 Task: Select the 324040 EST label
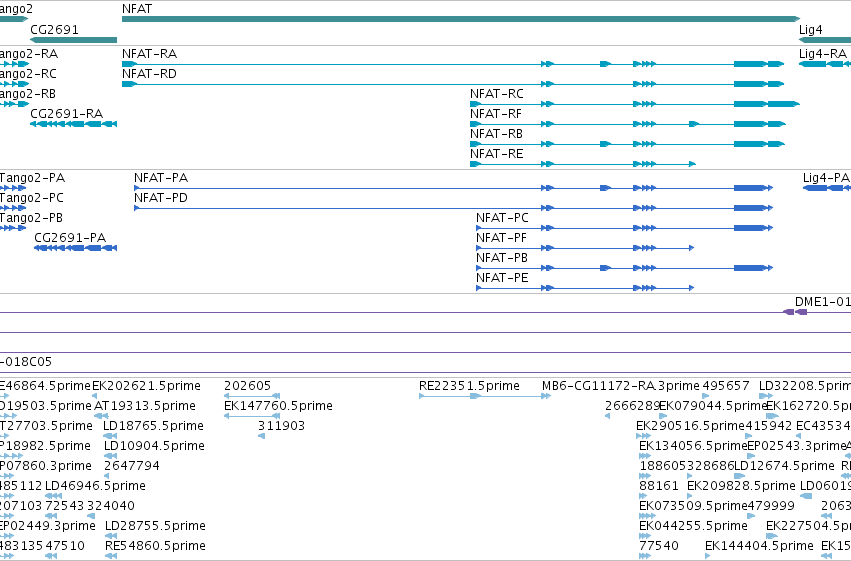pyautogui.click(x=111, y=506)
